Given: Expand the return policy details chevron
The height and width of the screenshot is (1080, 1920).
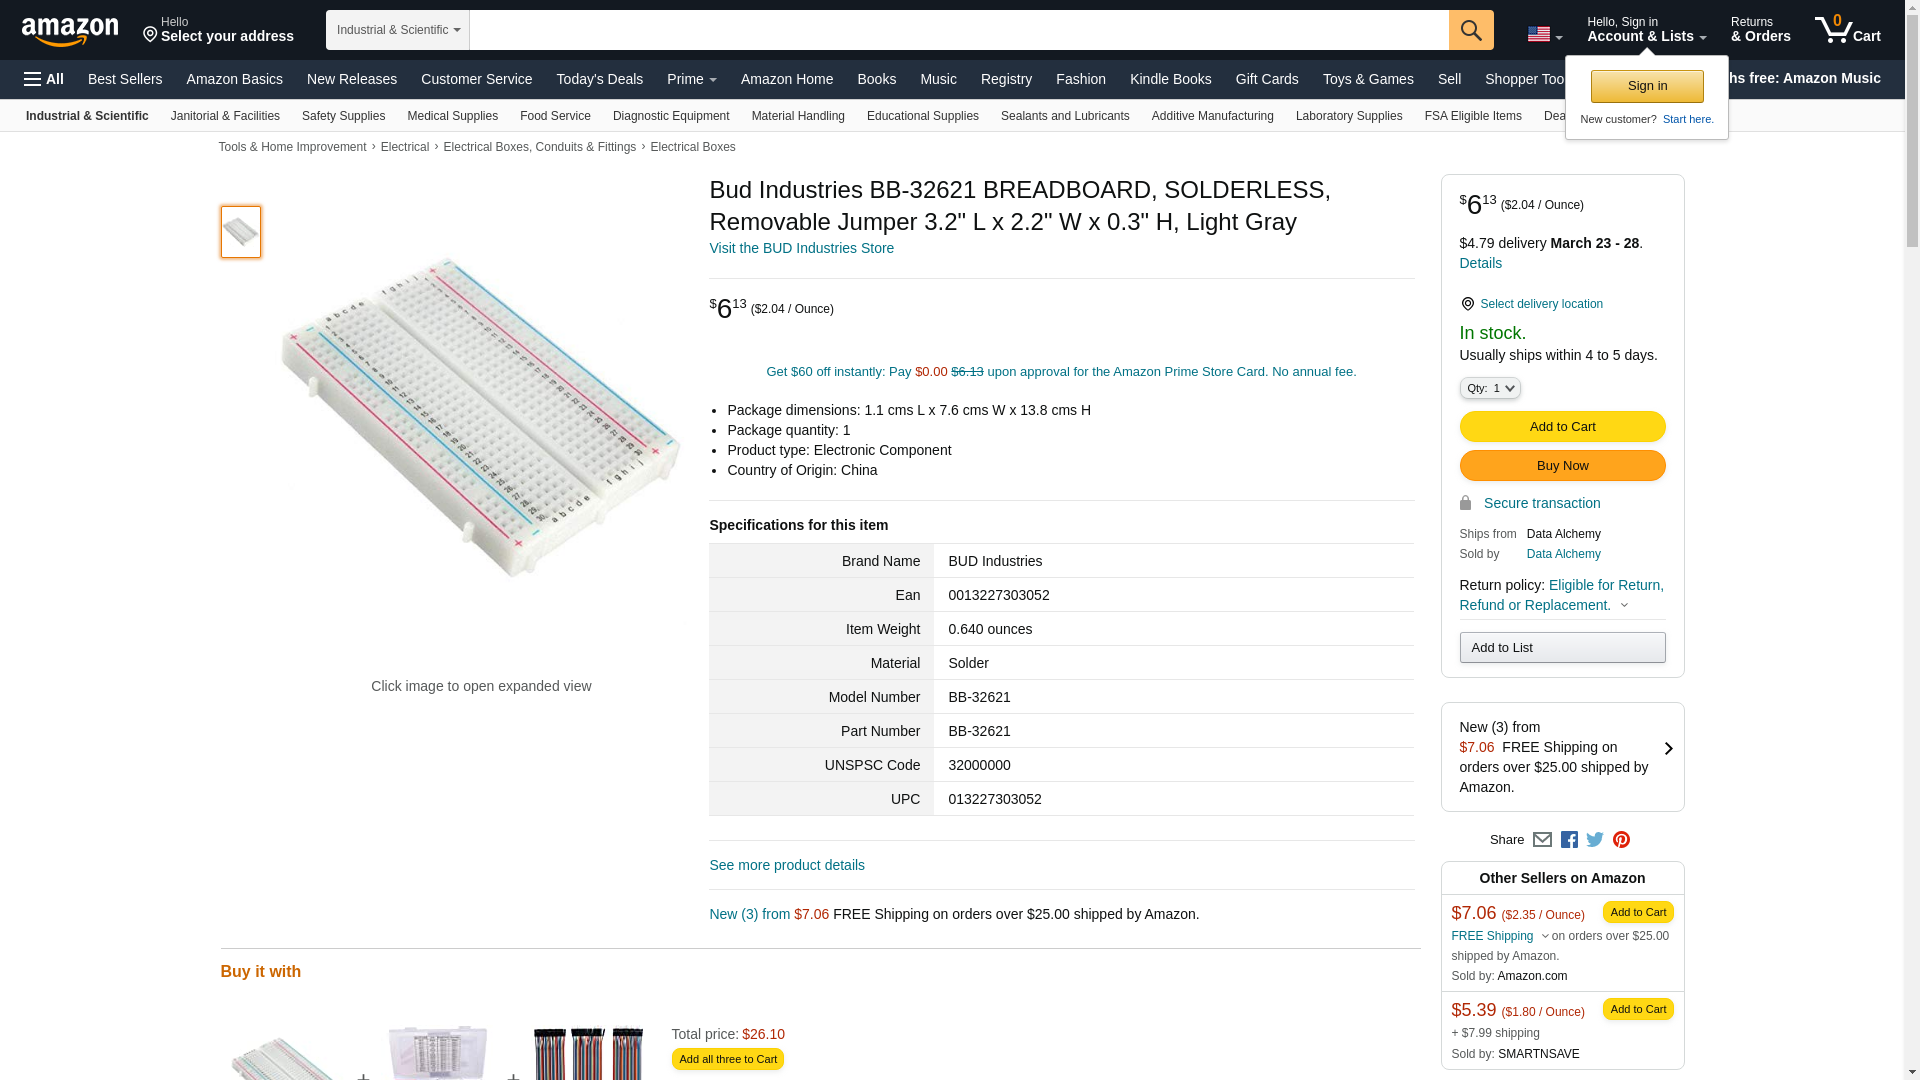Looking at the screenshot, I should point(1624,605).
